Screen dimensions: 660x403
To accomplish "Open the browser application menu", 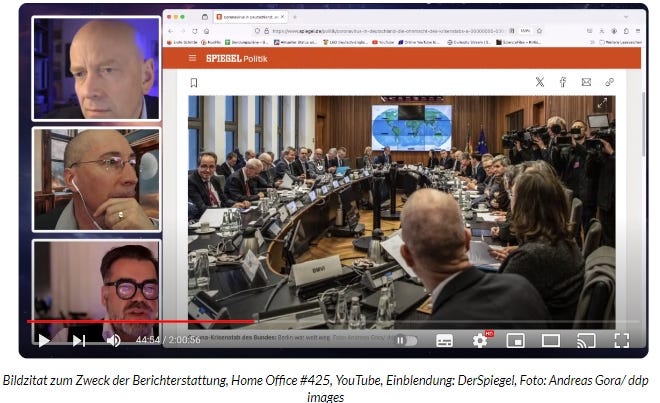I will pyautogui.click(x=638, y=31).
